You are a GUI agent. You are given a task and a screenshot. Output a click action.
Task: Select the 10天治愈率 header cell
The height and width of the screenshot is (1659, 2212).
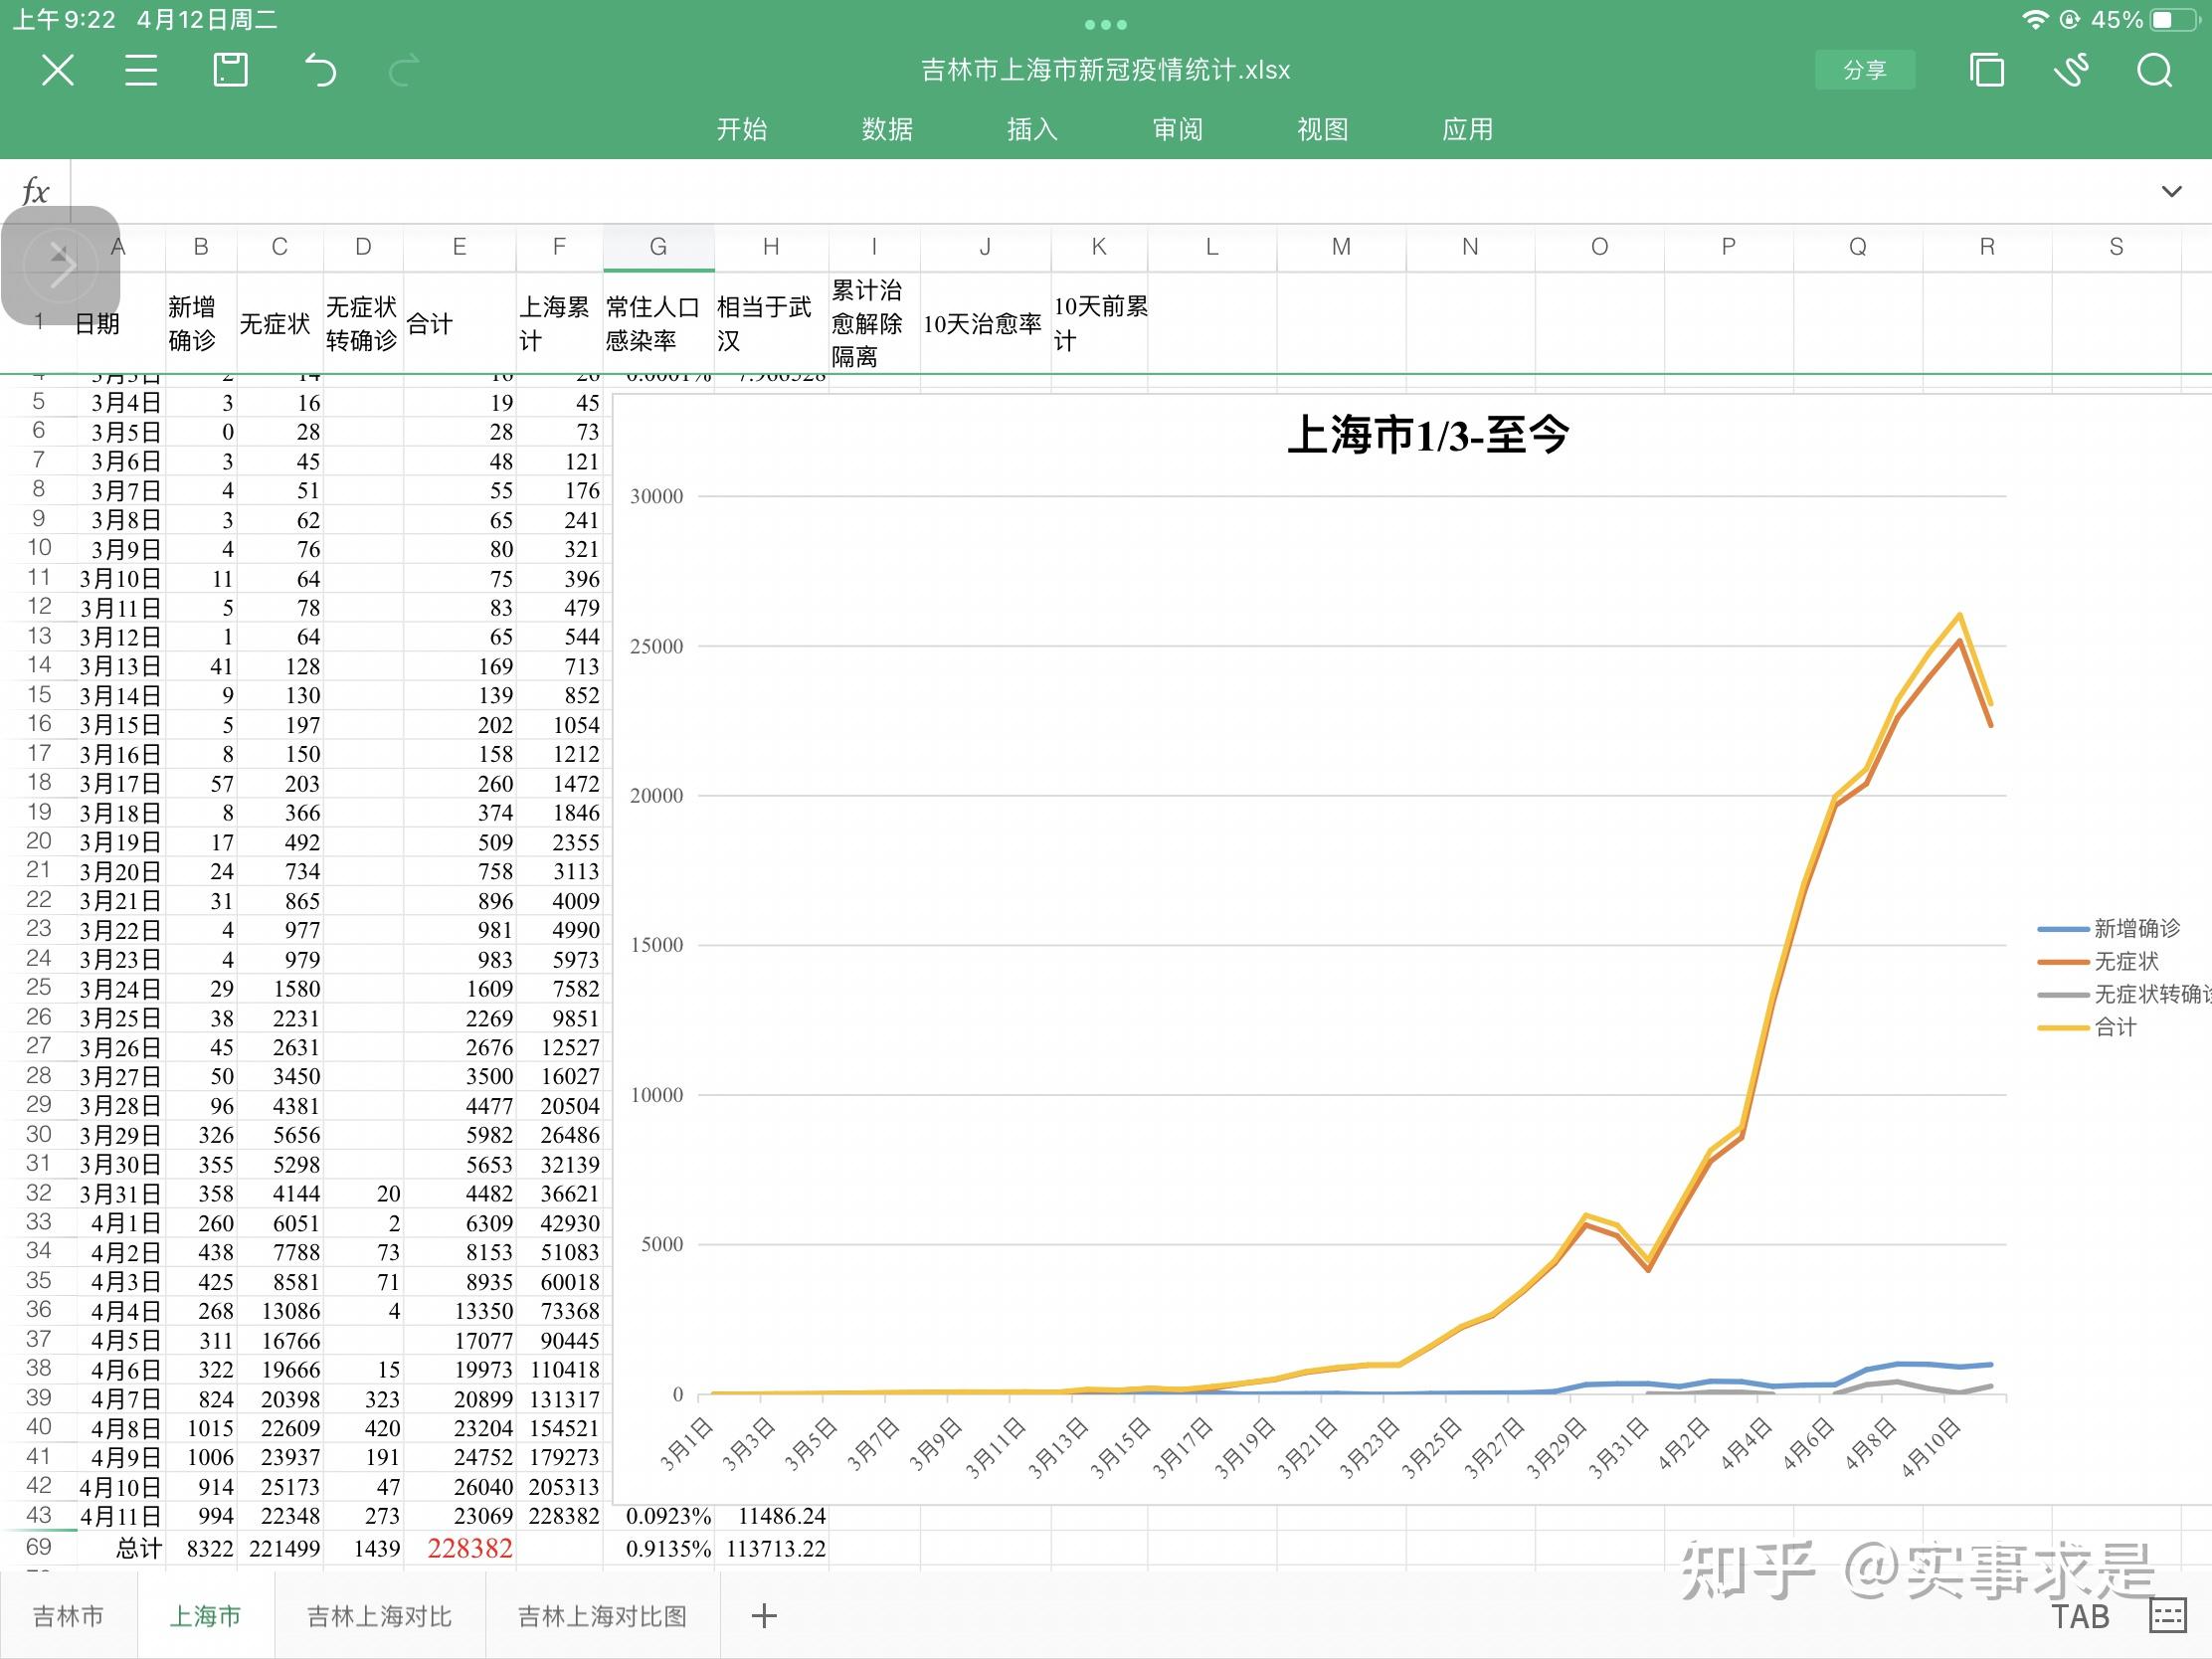985,323
